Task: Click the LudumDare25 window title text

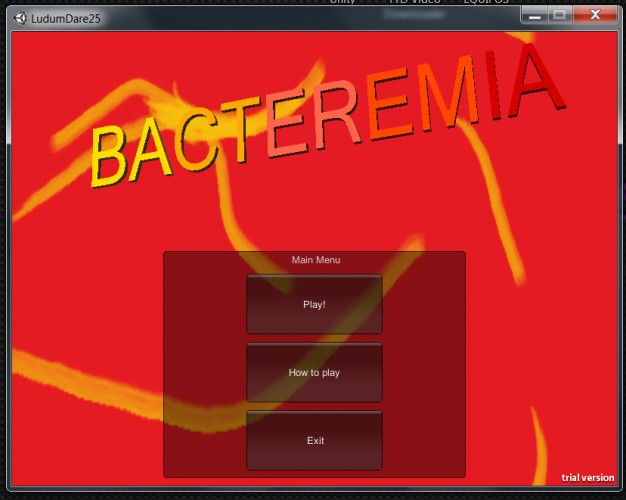Action: point(66,19)
